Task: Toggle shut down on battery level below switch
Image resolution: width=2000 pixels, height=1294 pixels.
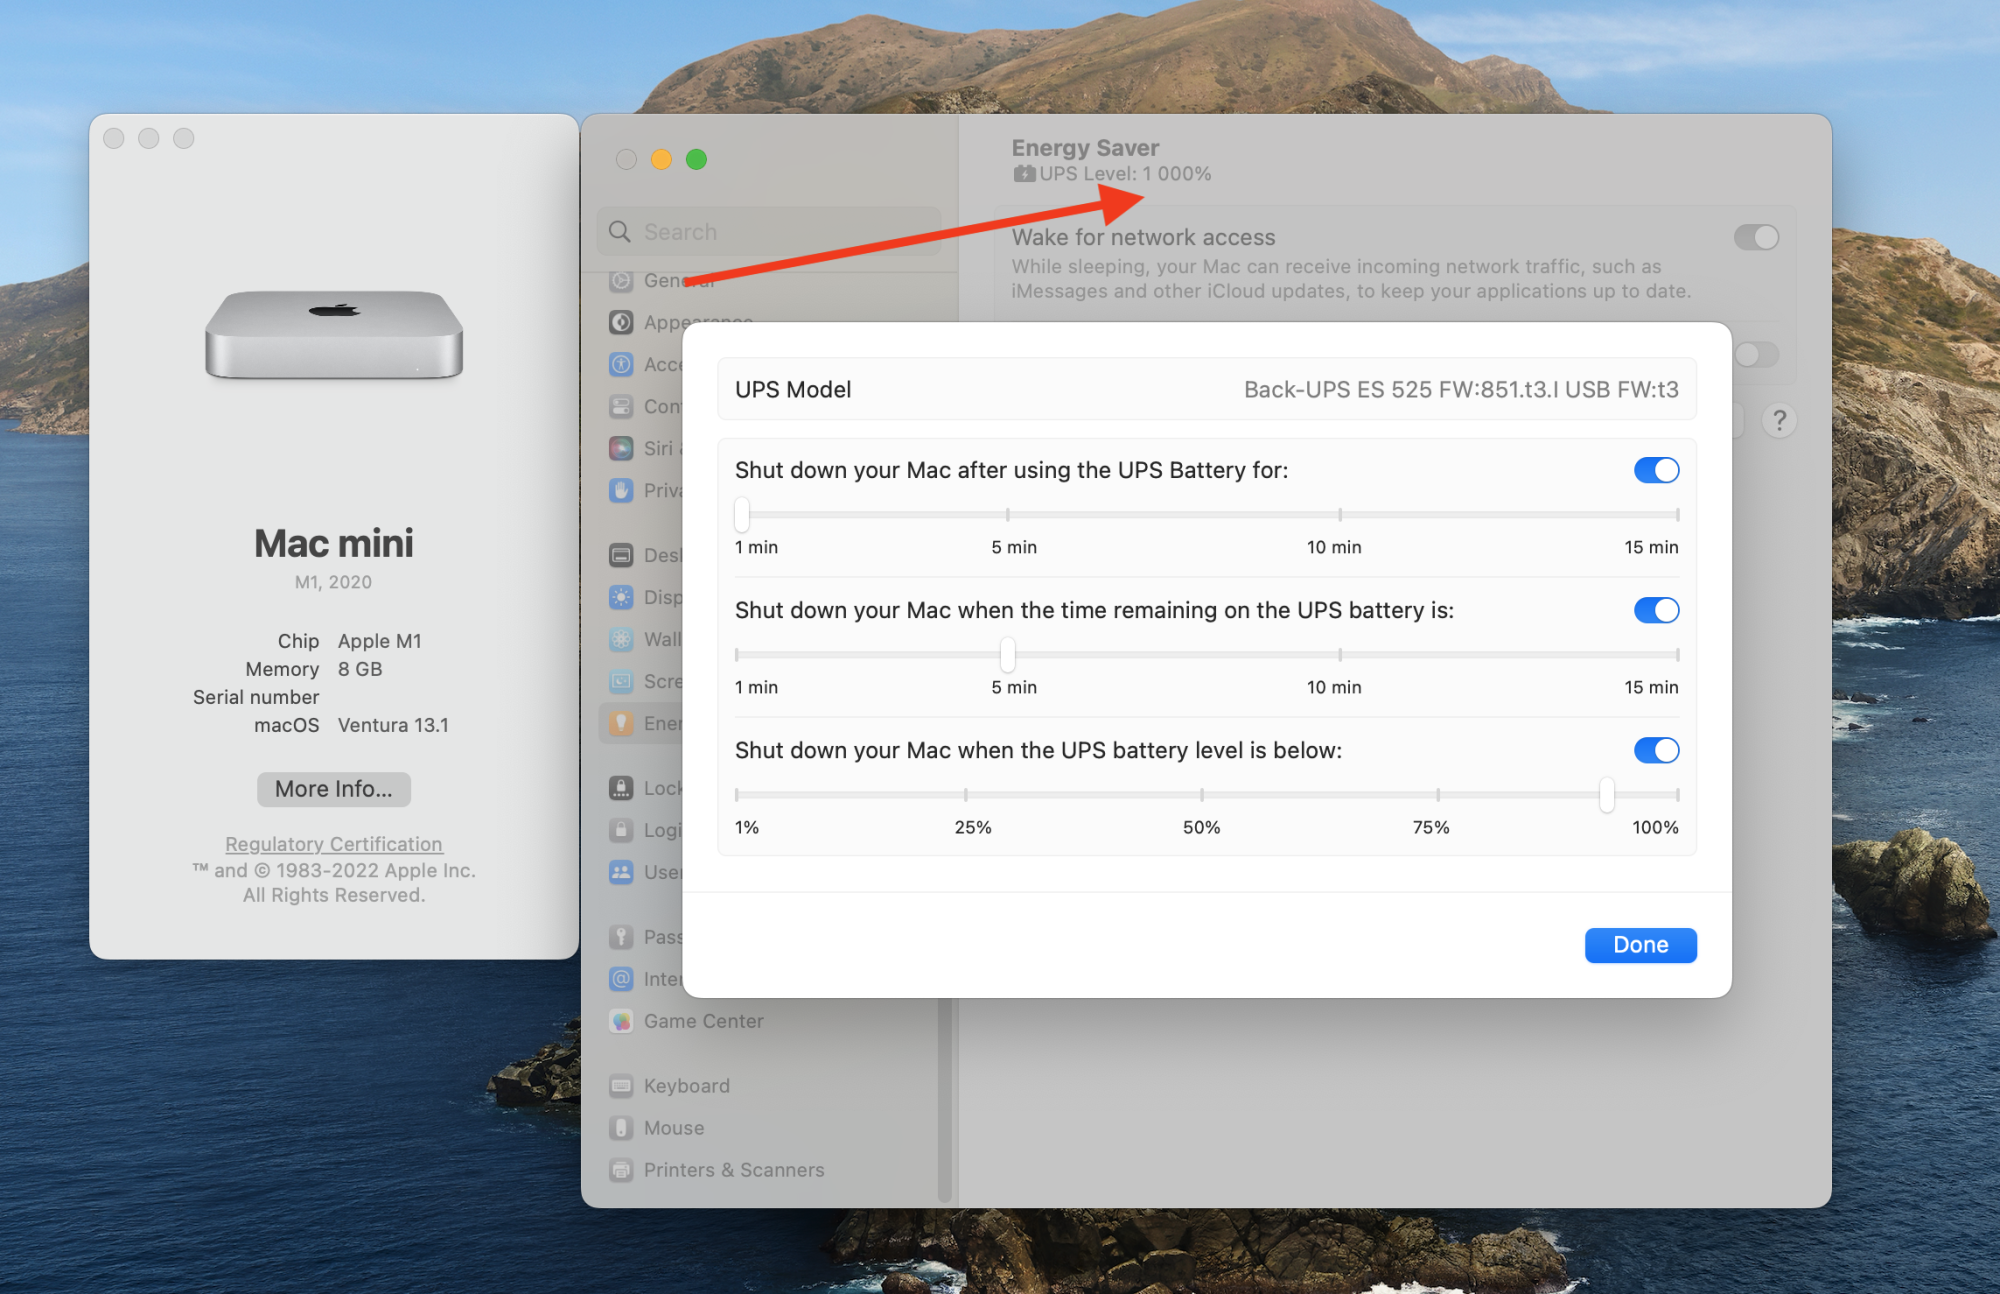Action: point(1656,750)
